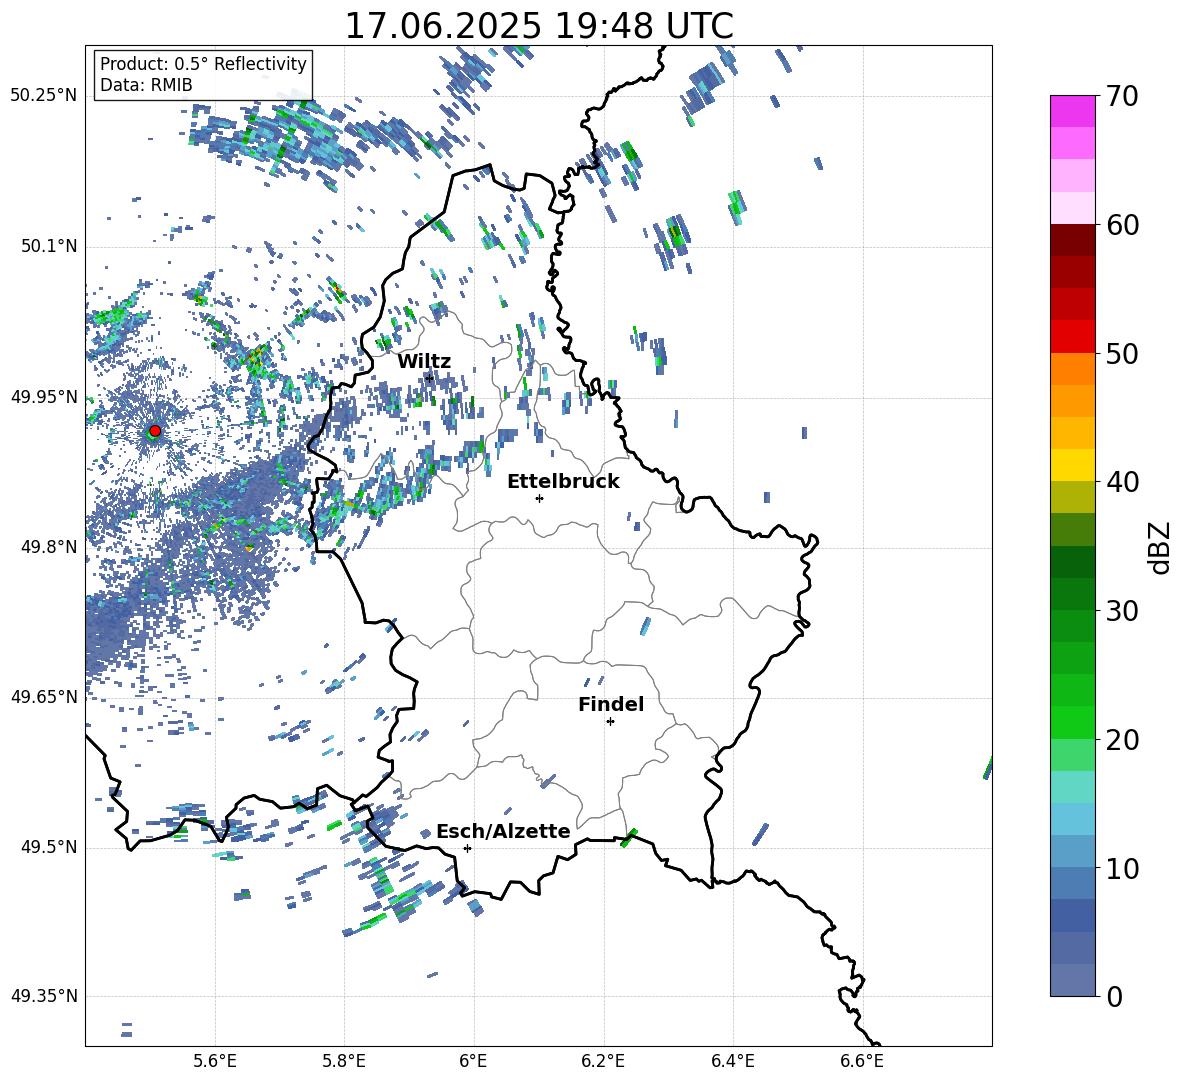This screenshot has height=1081, width=1184.
Task: Click the Ettelbruck station cross marker
Action: [x=539, y=498]
